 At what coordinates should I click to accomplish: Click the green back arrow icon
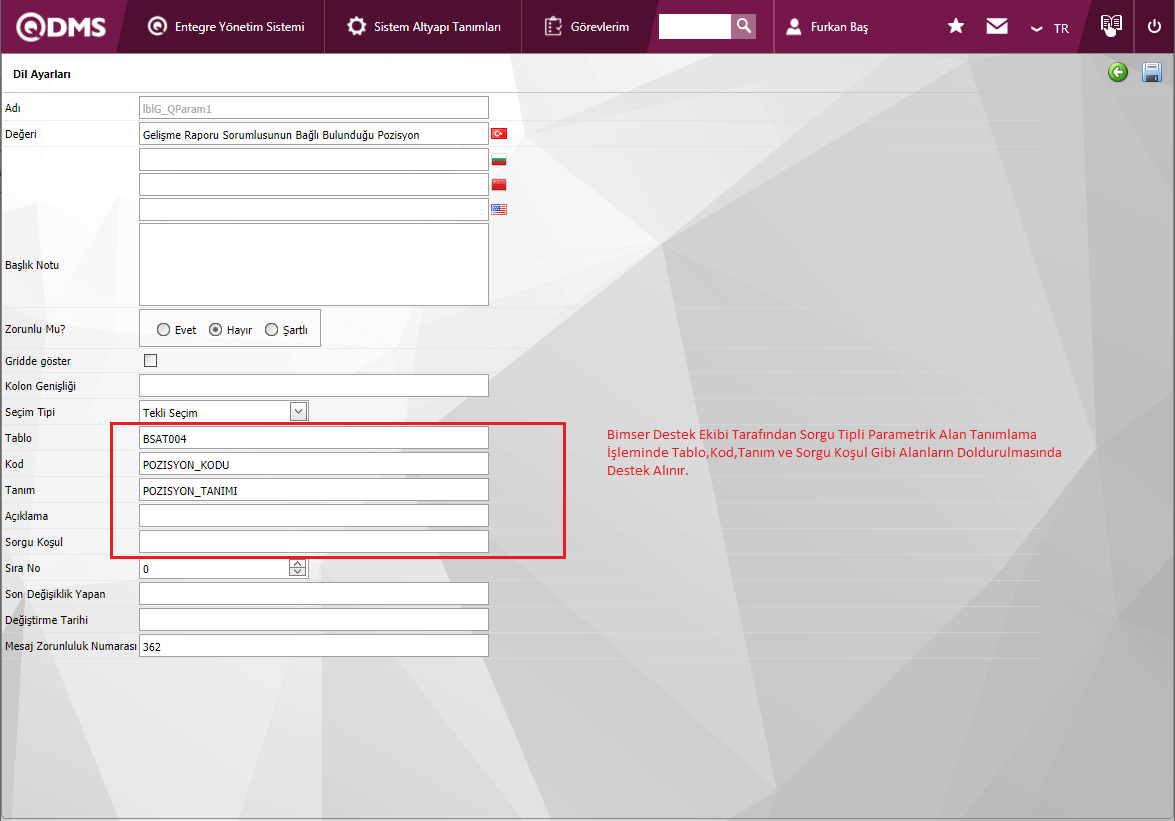click(x=1118, y=72)
